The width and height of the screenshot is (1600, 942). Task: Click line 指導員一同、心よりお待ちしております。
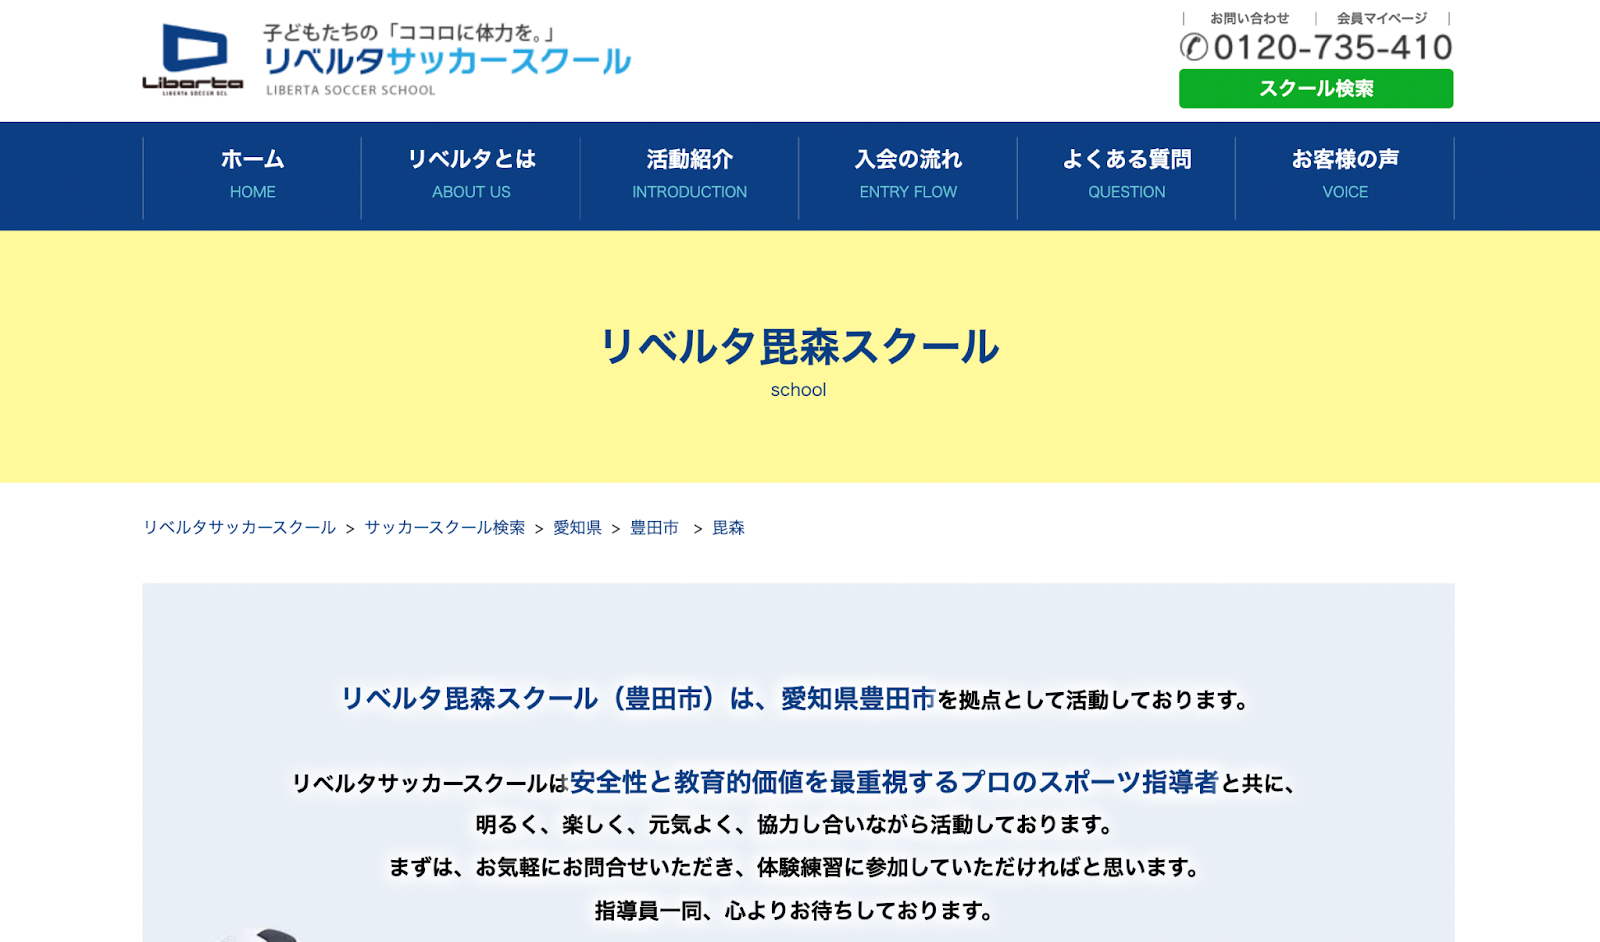pos(796,910)
